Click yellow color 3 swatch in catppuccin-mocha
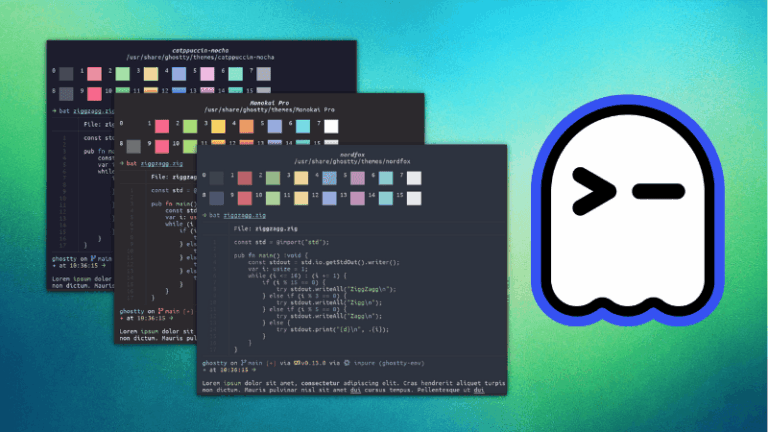This screenshot has height=432, width=768. click(151, 74)
